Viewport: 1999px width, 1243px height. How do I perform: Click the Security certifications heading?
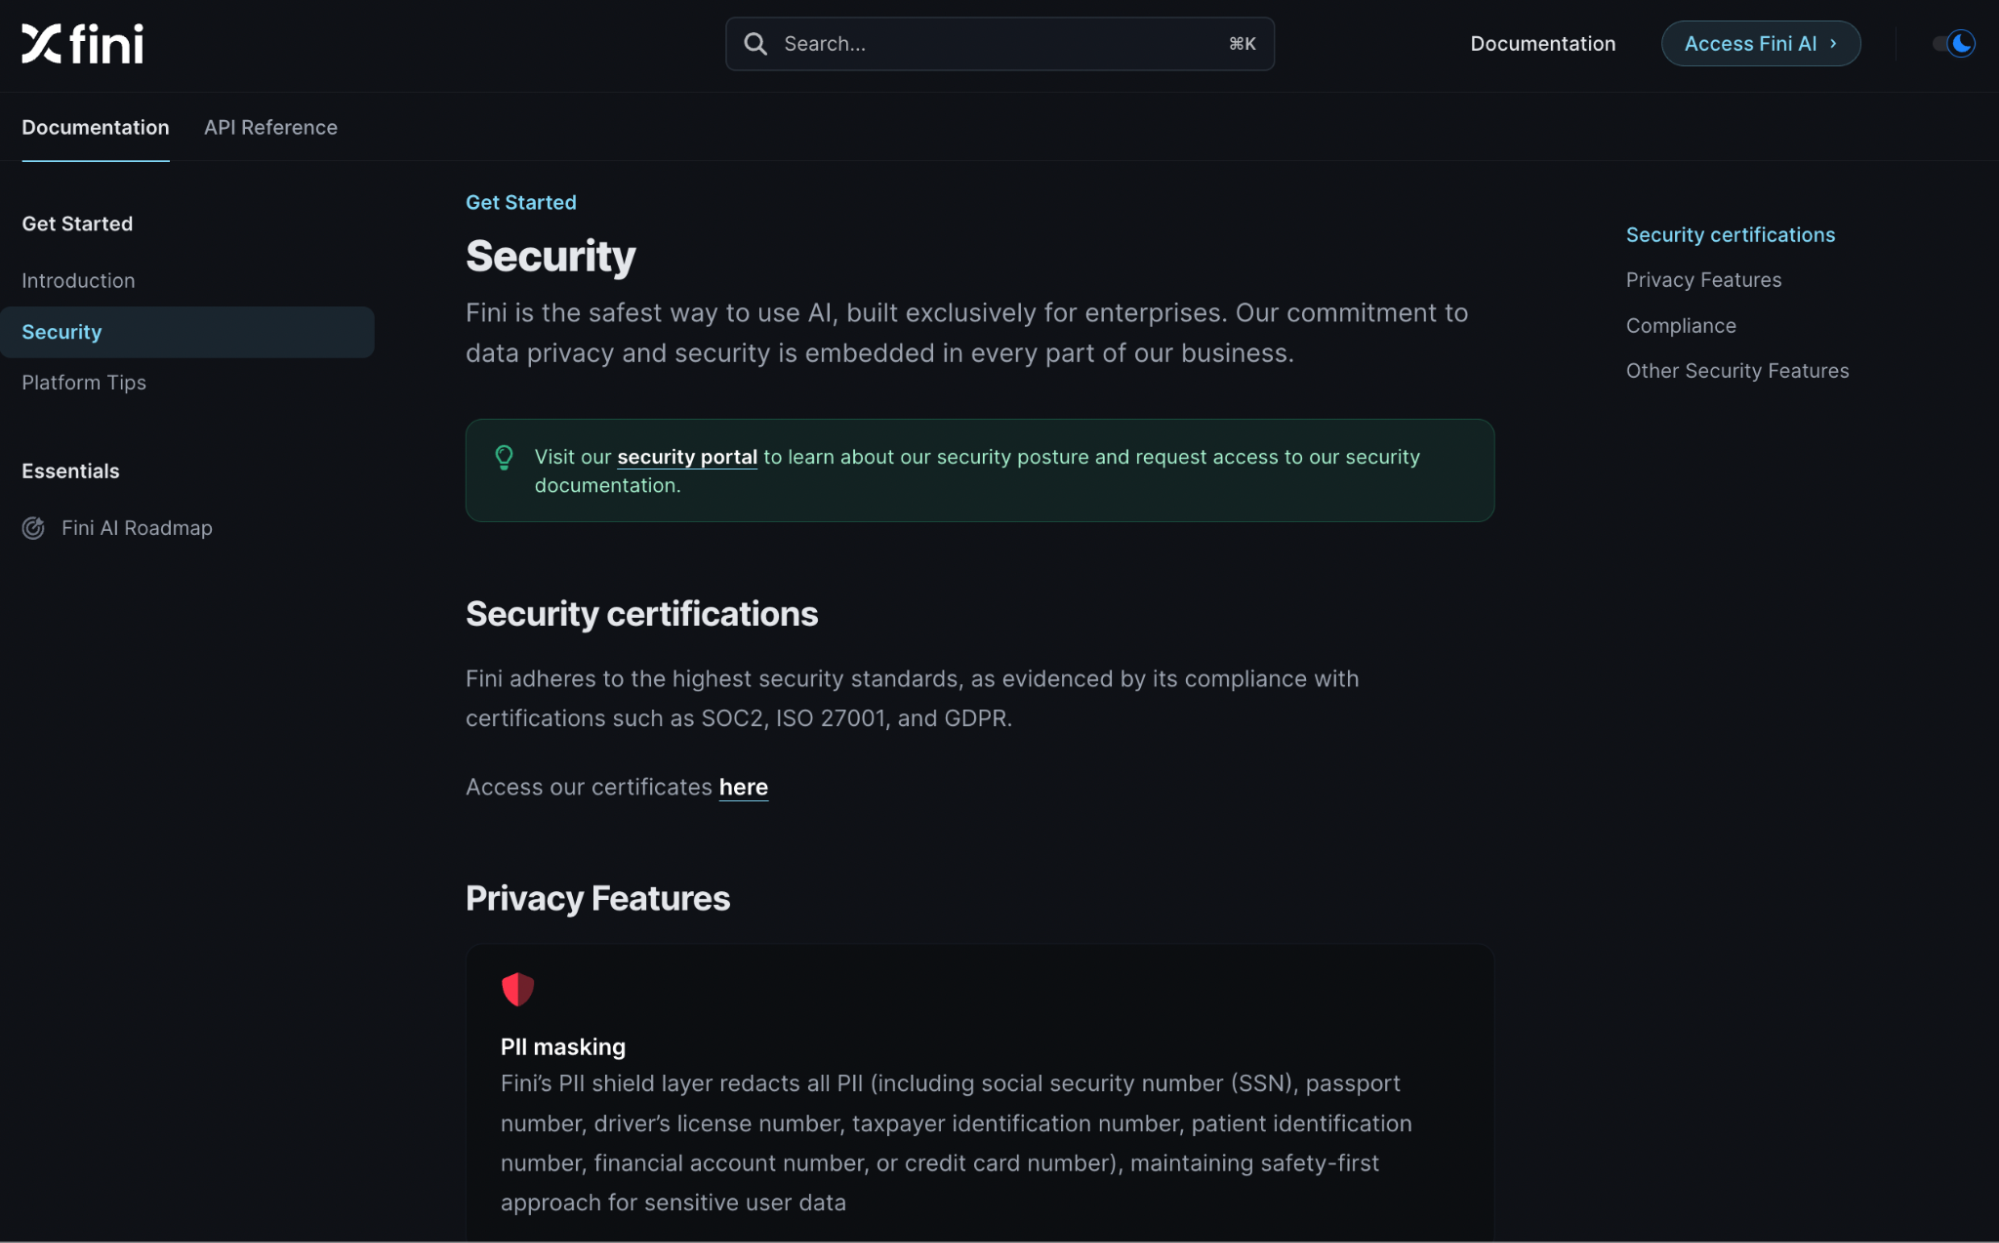click(642, 614)
